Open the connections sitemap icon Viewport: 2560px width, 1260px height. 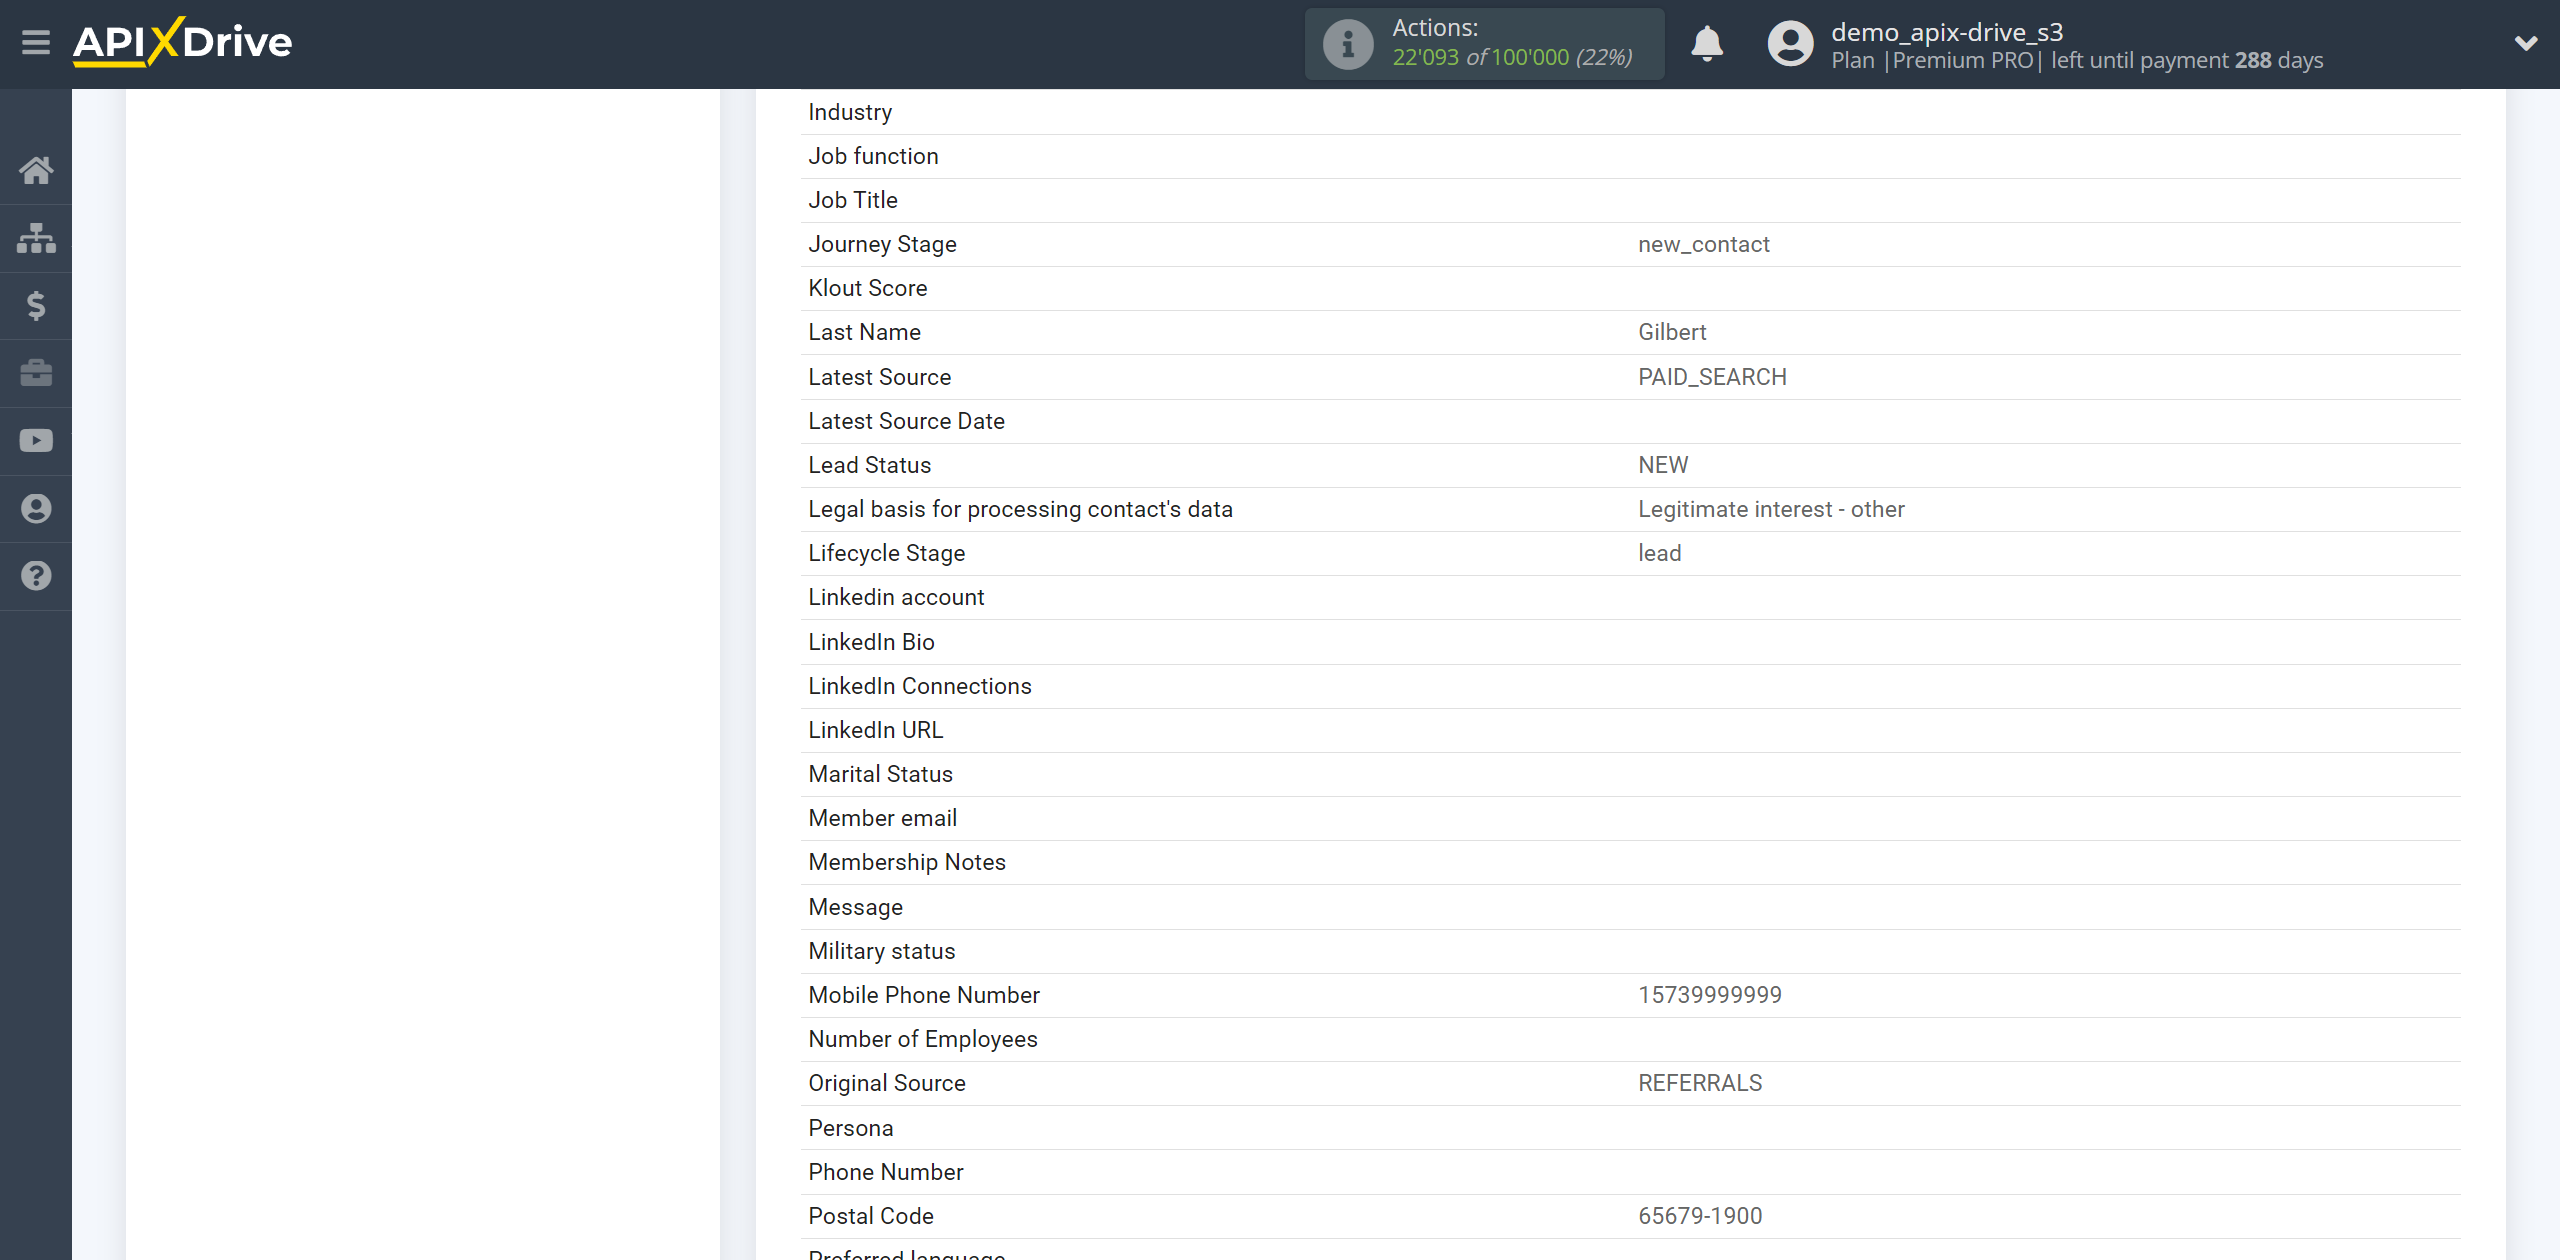coord(36,238)
